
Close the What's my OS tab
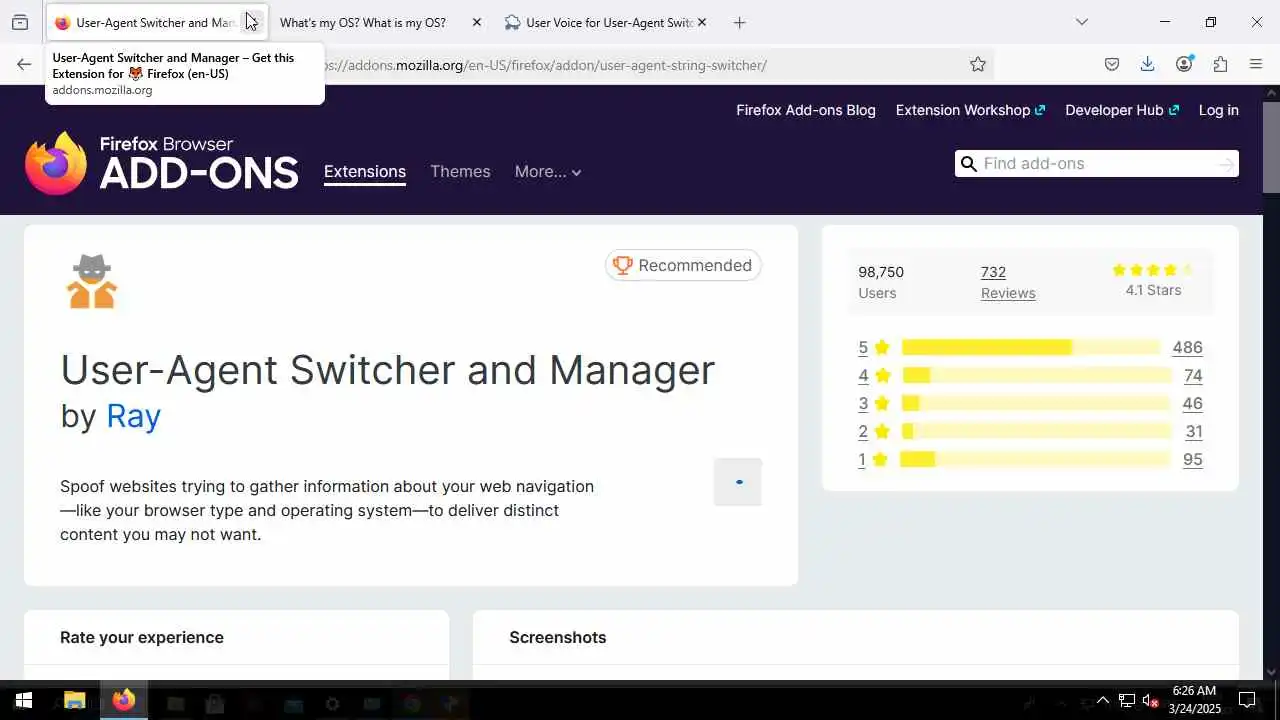pos(476,22)
